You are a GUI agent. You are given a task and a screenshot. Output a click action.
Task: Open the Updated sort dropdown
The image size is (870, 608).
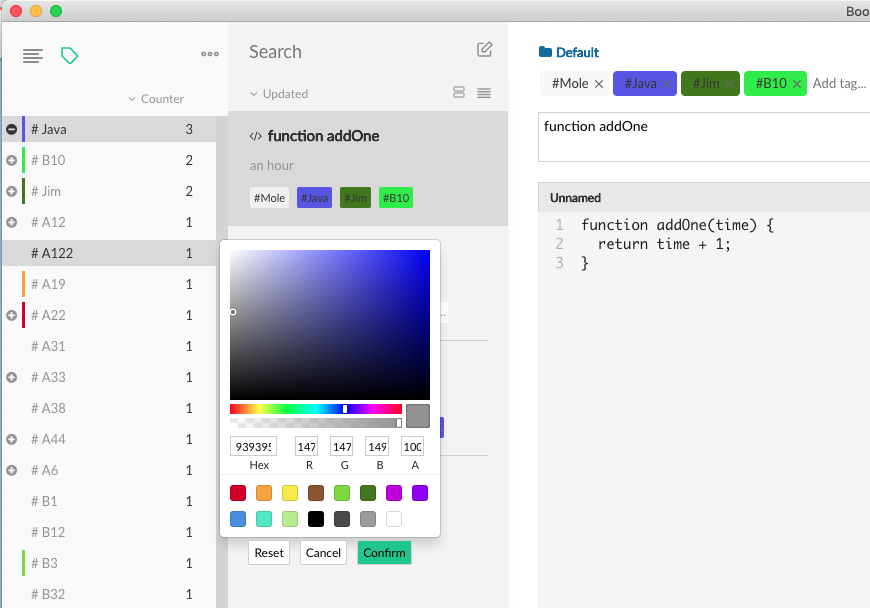point(279,94)
